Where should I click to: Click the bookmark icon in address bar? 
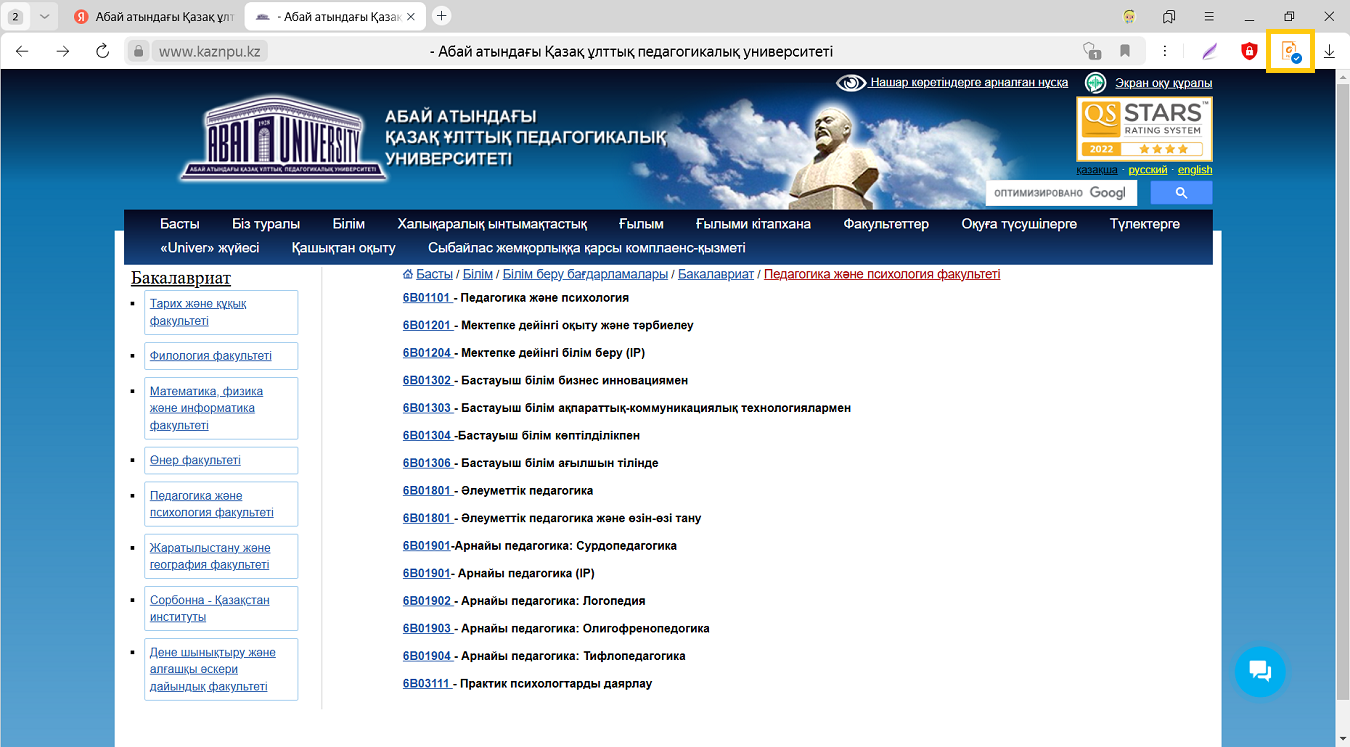coord(1125,51)
